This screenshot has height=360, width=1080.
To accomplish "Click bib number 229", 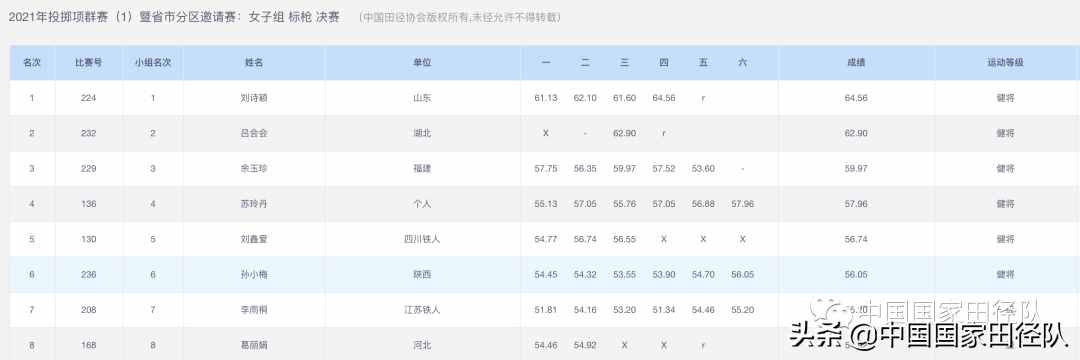I will coord(88,169).
